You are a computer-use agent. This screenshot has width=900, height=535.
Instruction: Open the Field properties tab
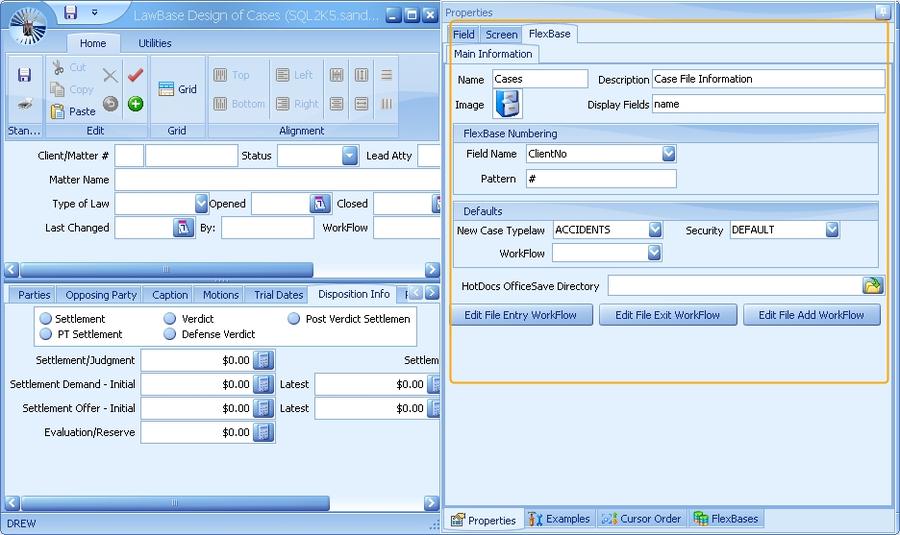coord(464,34)
